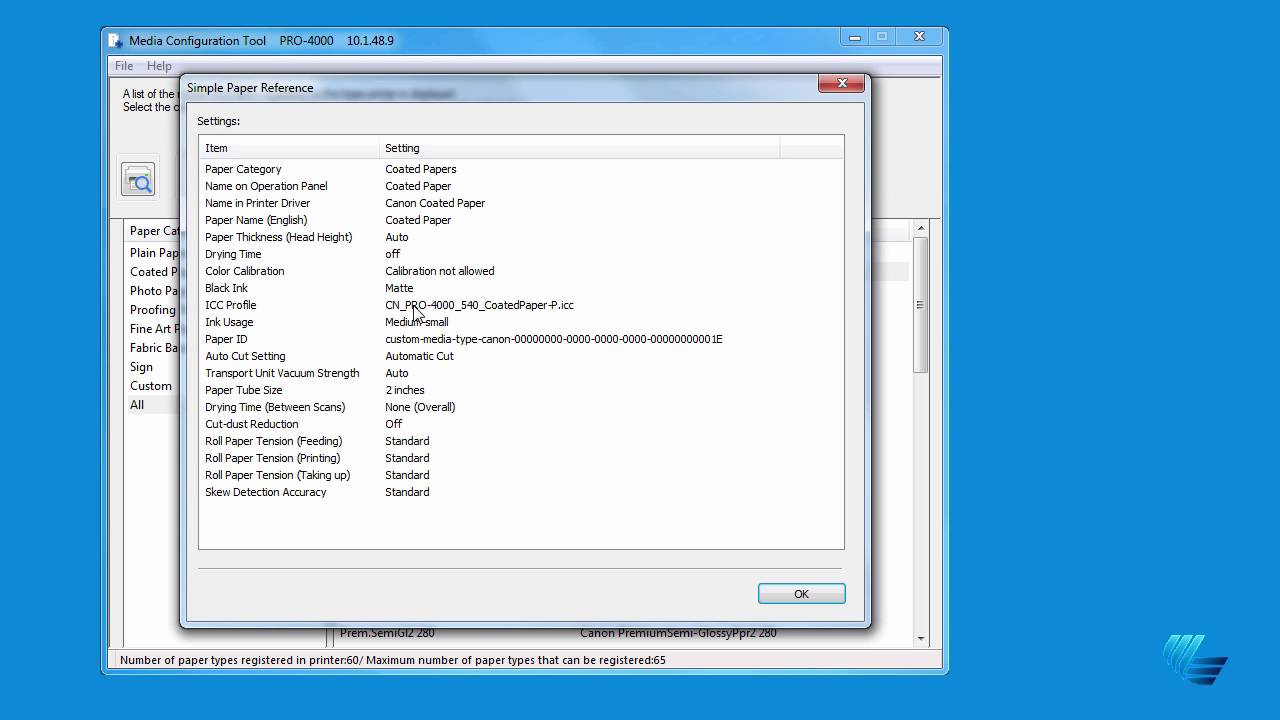The height and width of the screenshot is (720, 1280).
Task: Click Media Configuration Tool title bar icon
Action: (x=116, y=41)
